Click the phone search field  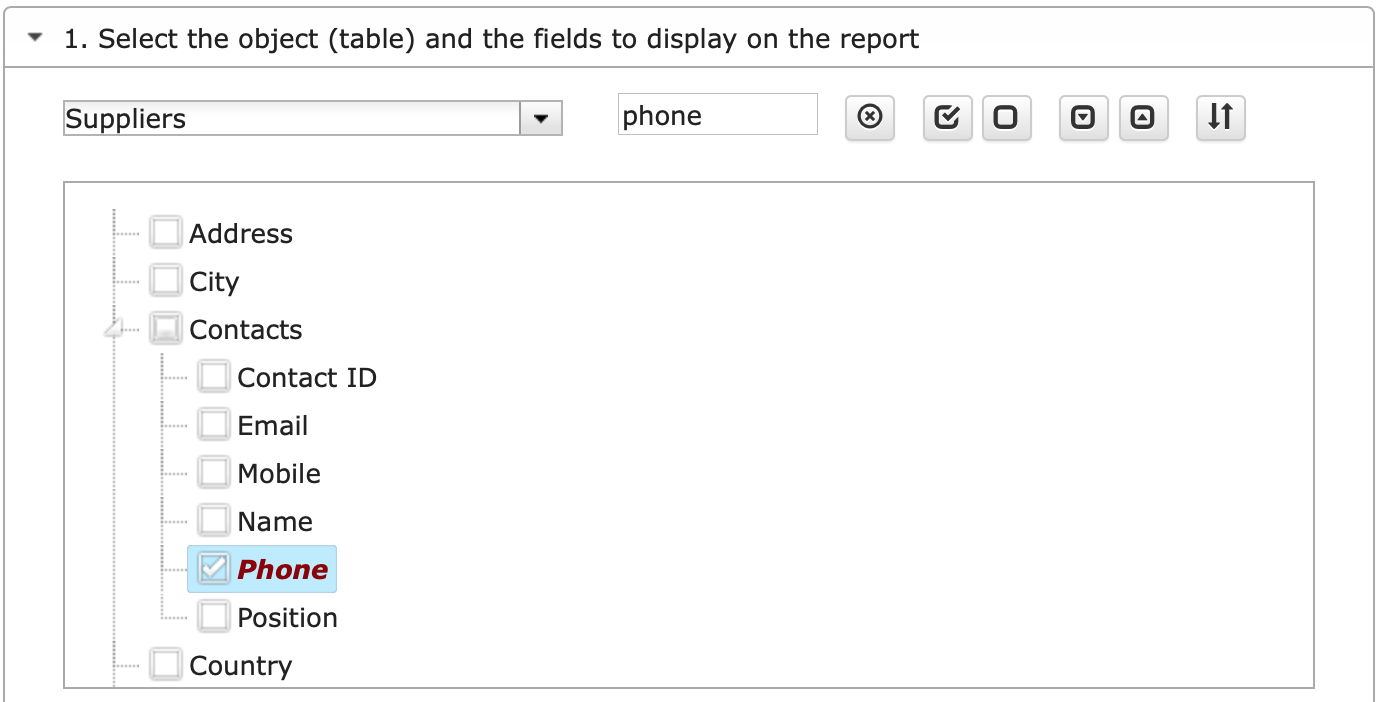point(717,115)
